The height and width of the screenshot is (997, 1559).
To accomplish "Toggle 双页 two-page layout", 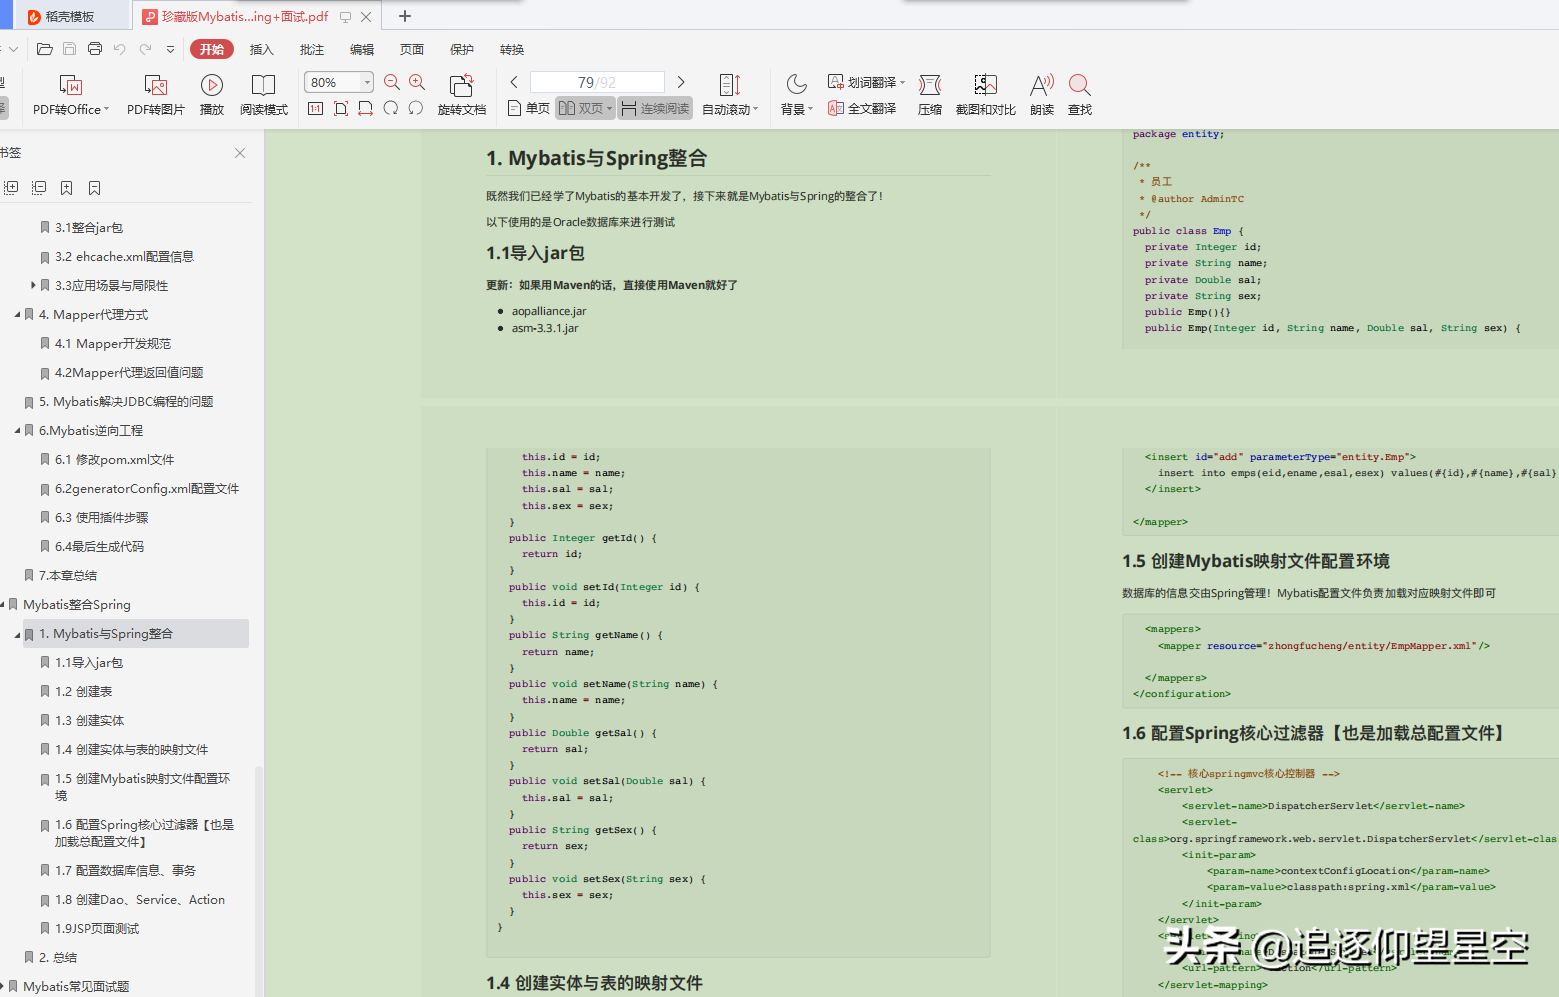I will (x=585, y=108).
